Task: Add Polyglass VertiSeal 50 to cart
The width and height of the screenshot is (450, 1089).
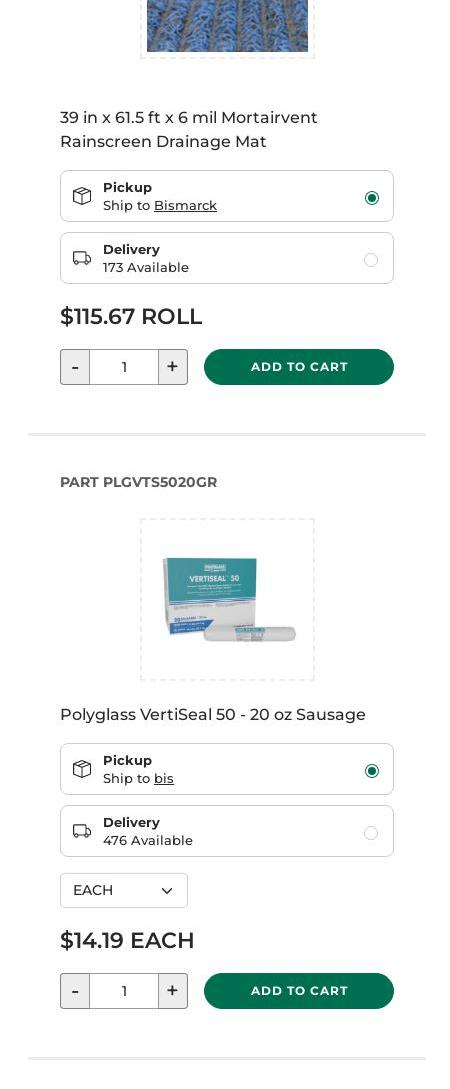Action: click(299, 990)
